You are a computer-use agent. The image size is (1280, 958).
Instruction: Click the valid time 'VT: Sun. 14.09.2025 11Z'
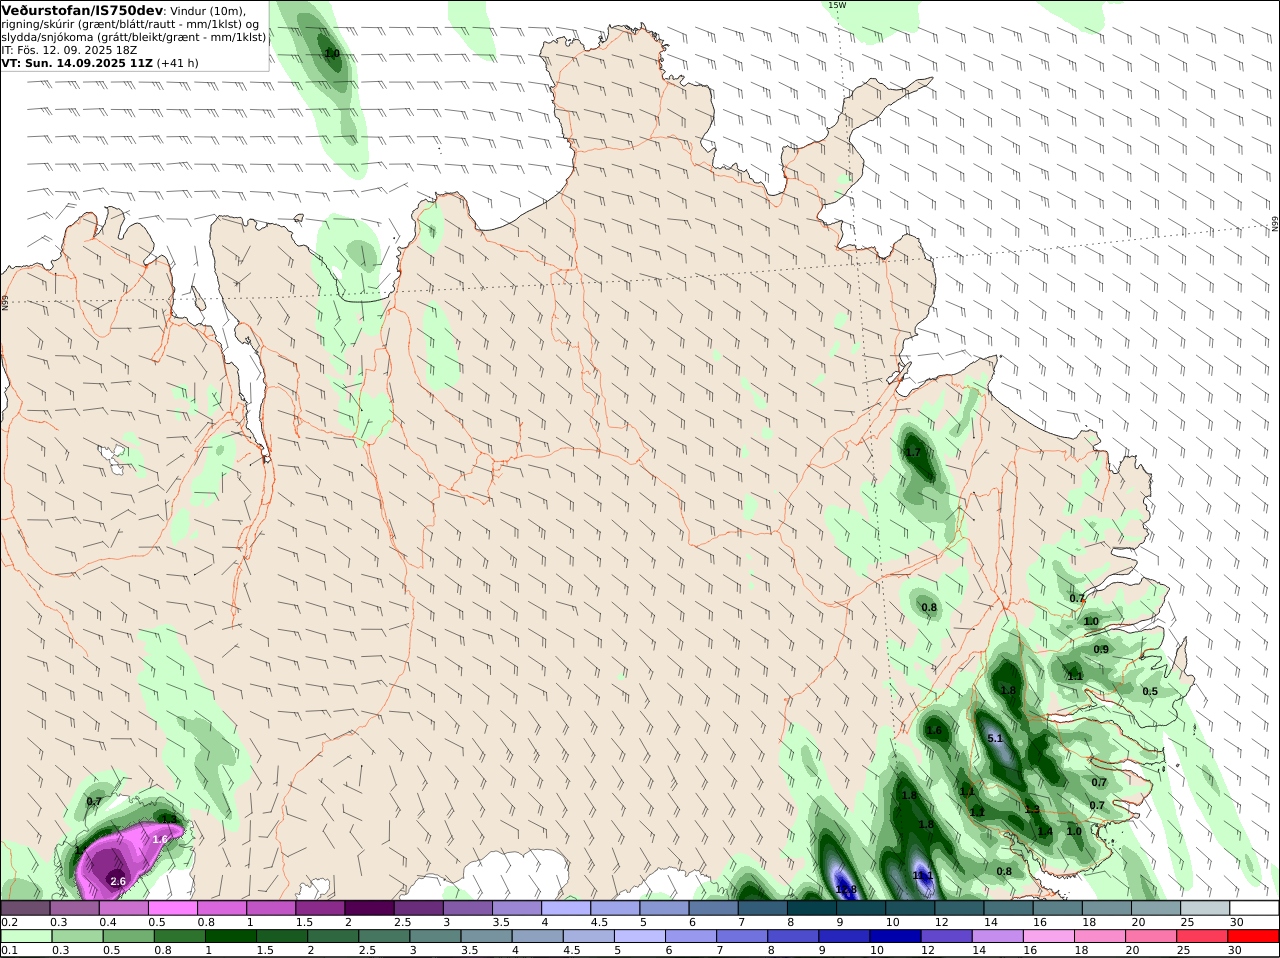click(x=76, y=62)
